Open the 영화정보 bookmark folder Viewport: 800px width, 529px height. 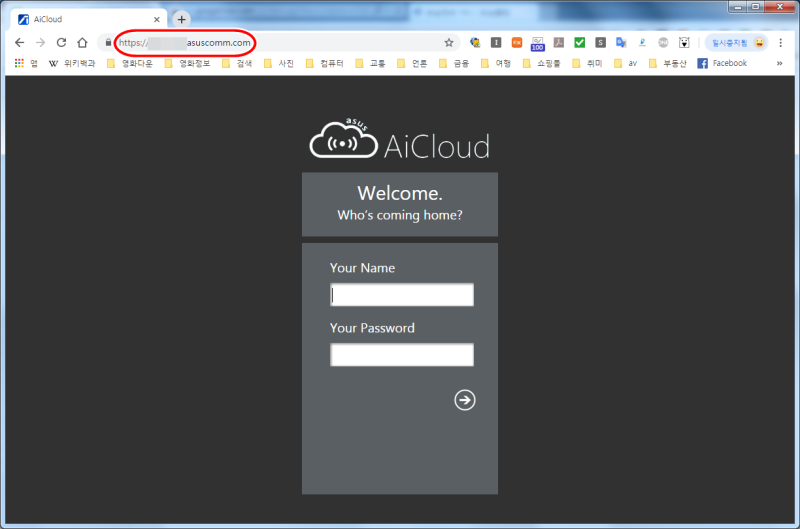[187, 63]
